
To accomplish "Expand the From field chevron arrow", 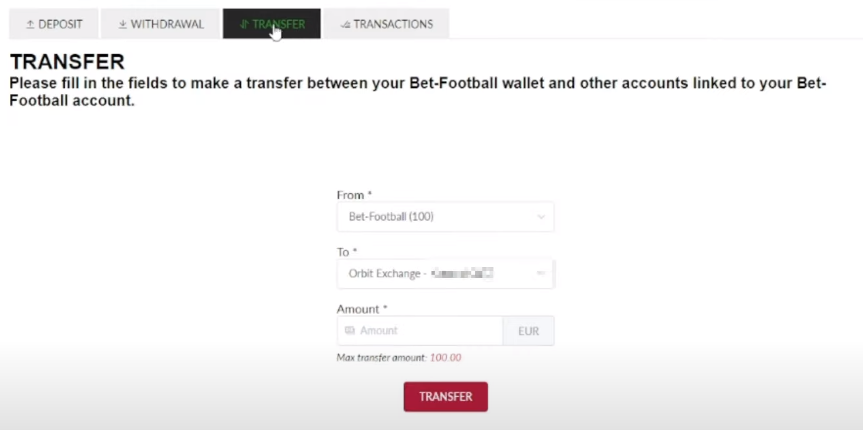I will (541, 216).
